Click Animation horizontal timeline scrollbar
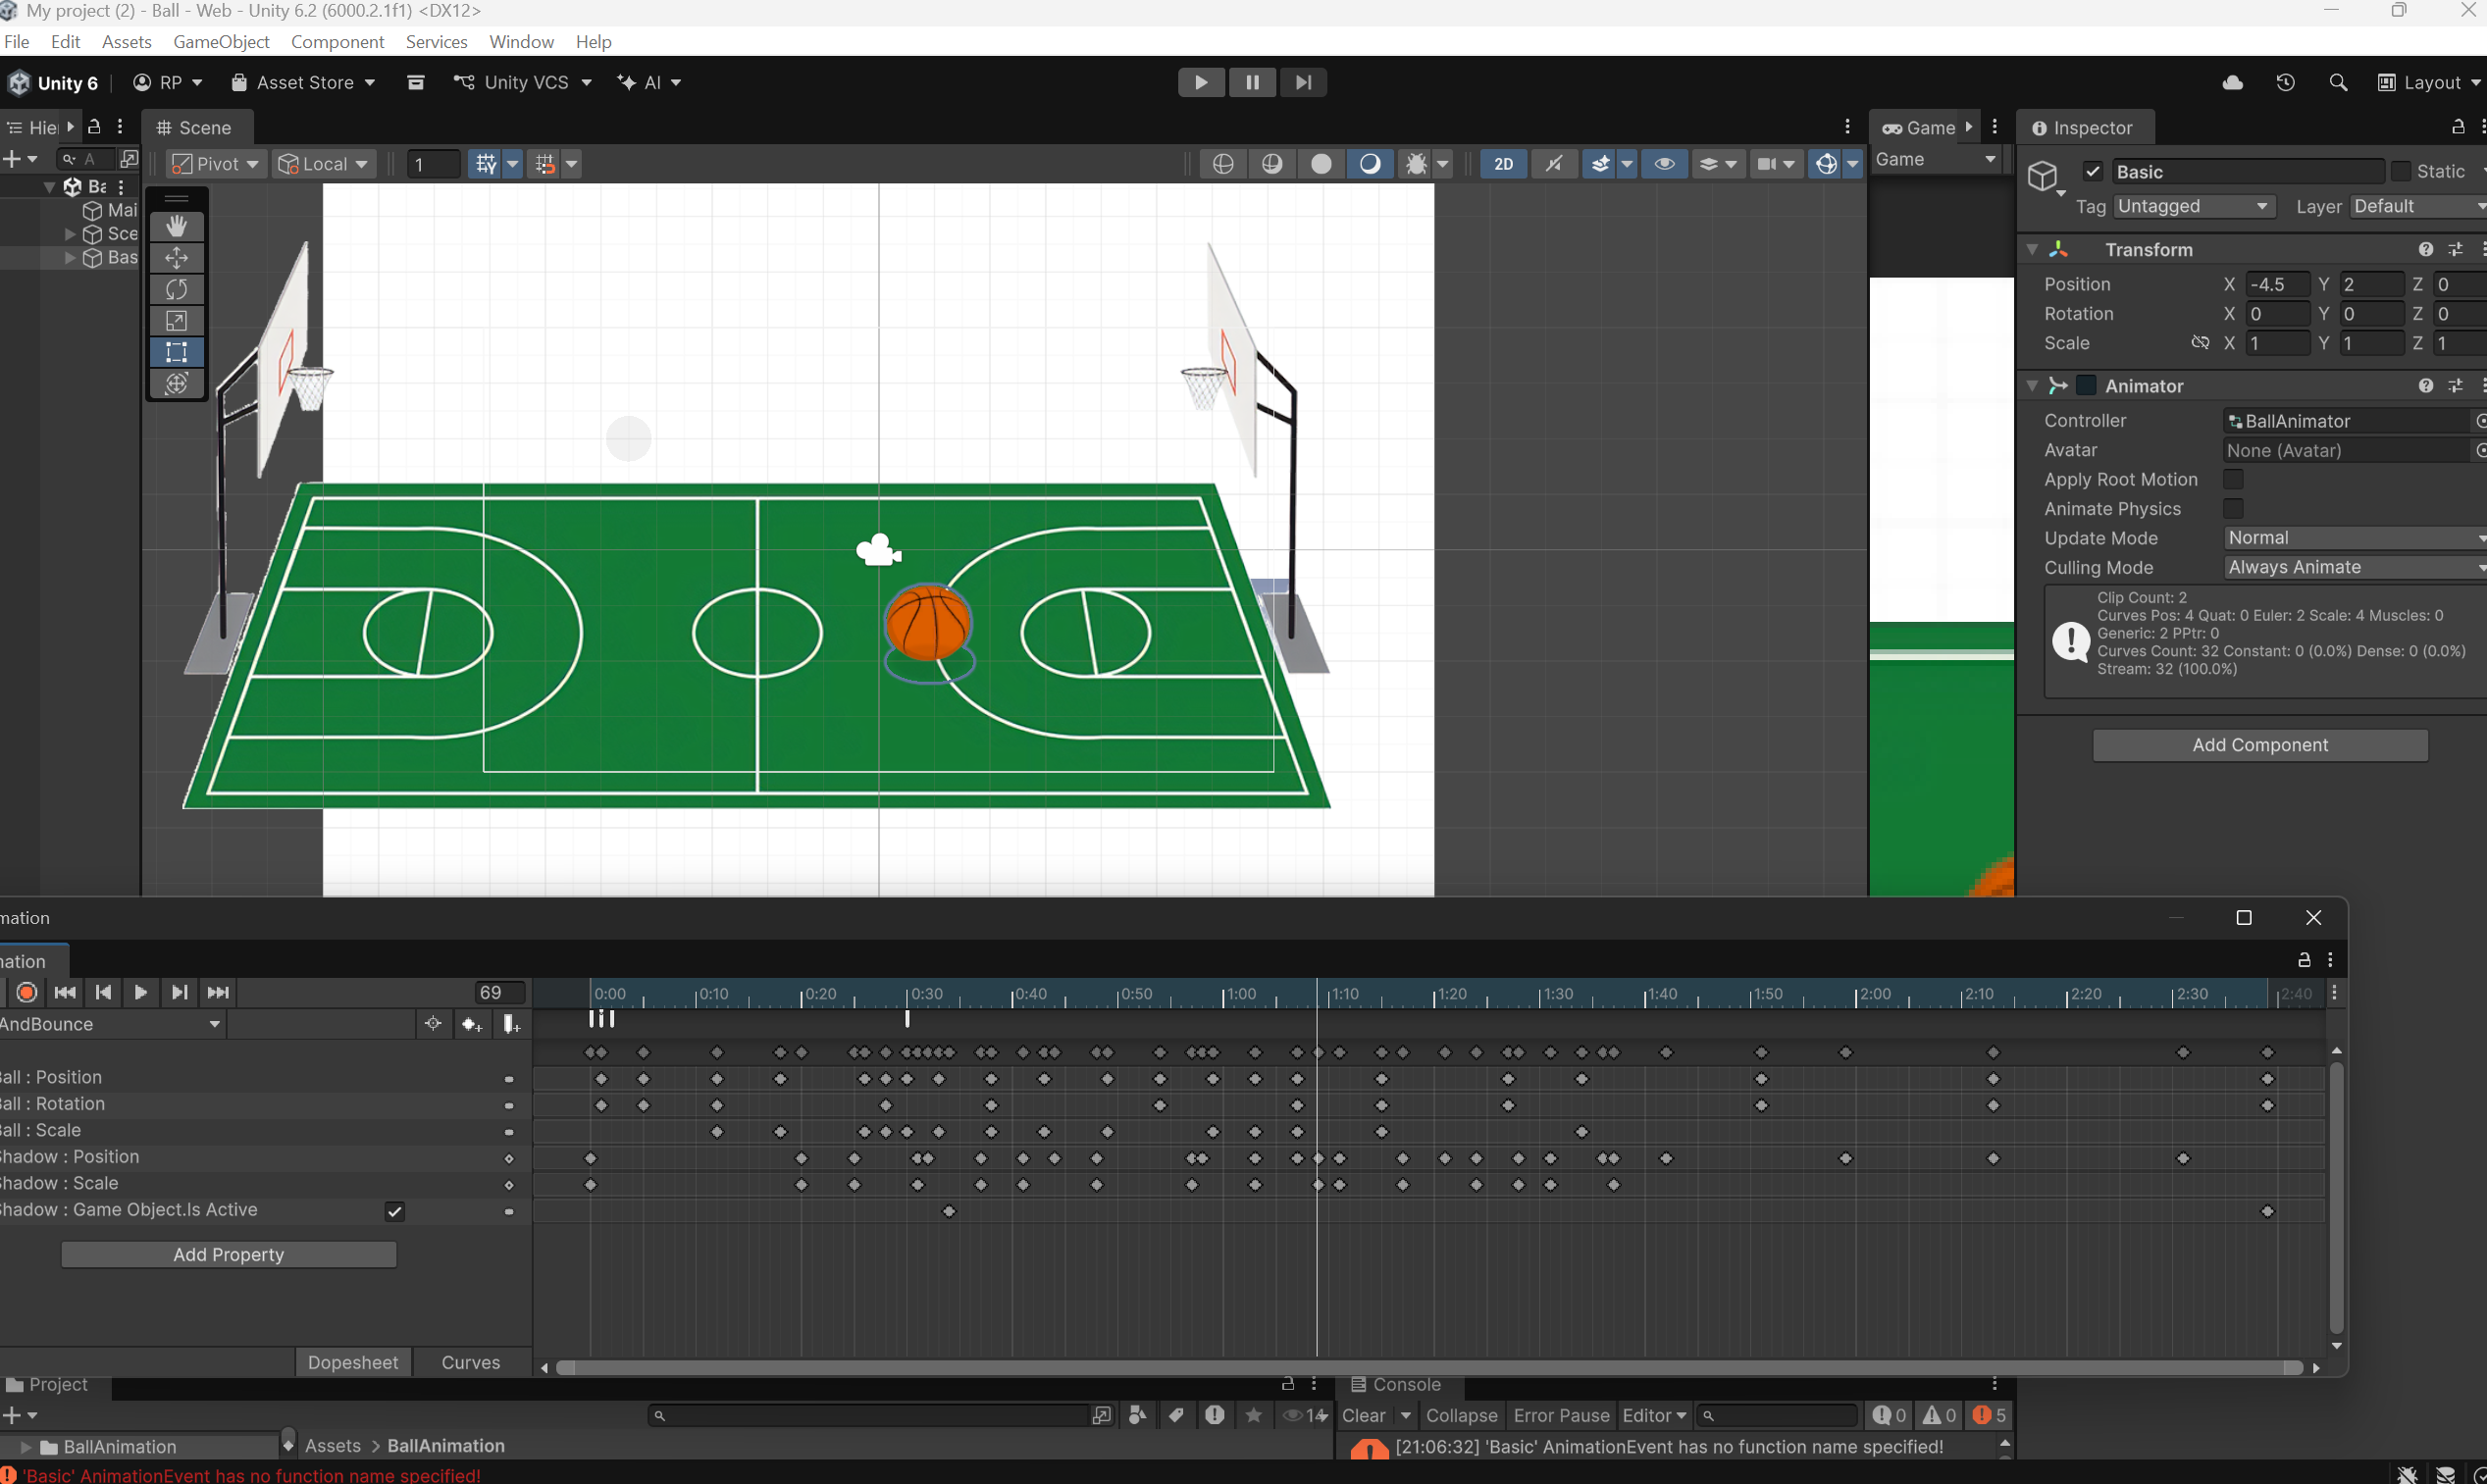Viewport: 2487px width, 1484px height. click(1430, 1367)
